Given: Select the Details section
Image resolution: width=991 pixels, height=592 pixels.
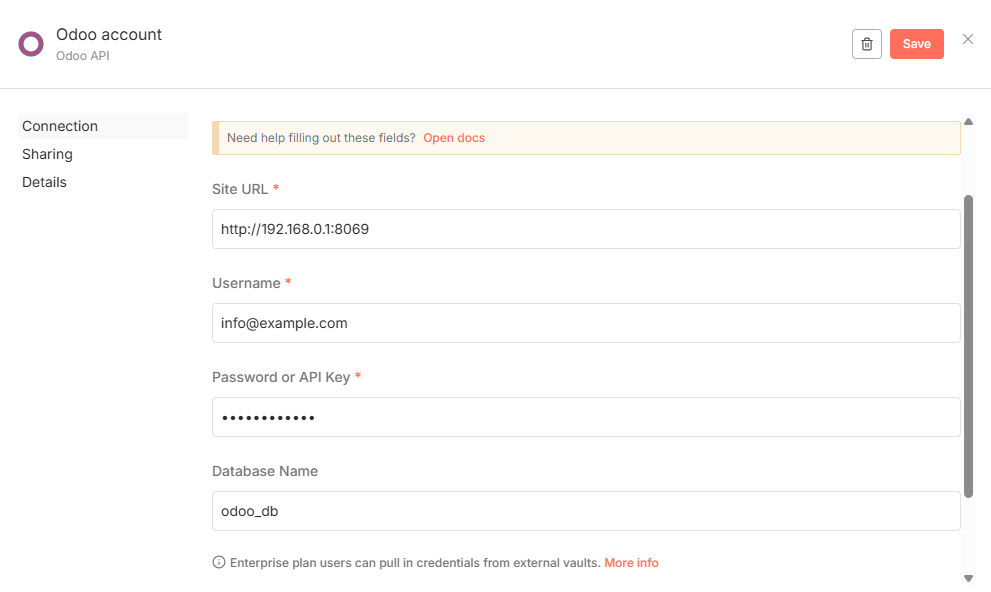Looking at the screenshot, I should pos(44,181).
